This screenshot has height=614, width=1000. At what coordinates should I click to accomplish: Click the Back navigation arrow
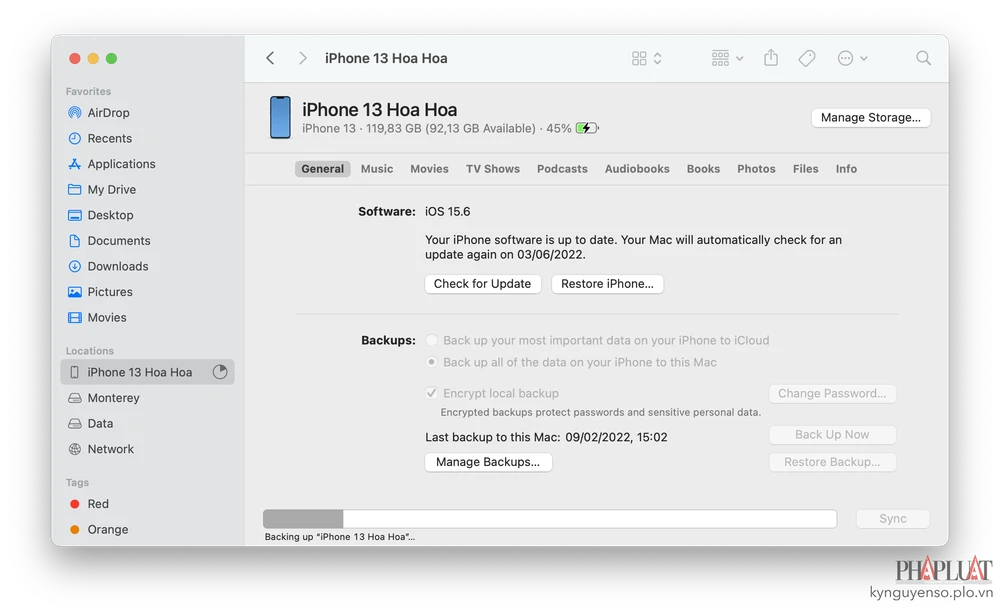270,58
